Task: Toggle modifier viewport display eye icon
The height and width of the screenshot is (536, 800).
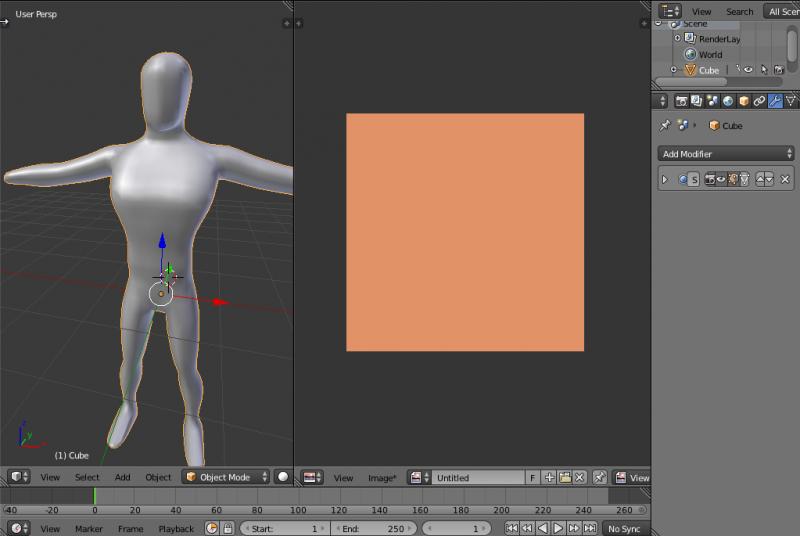Action: click(x=720, y=180)
